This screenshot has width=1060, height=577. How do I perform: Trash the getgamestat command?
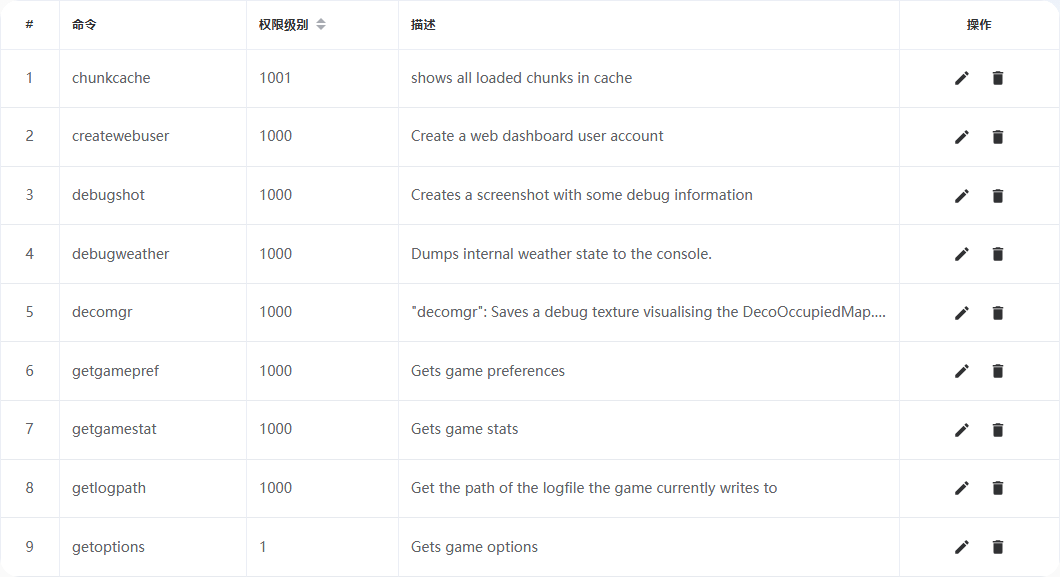pos(998,430)
